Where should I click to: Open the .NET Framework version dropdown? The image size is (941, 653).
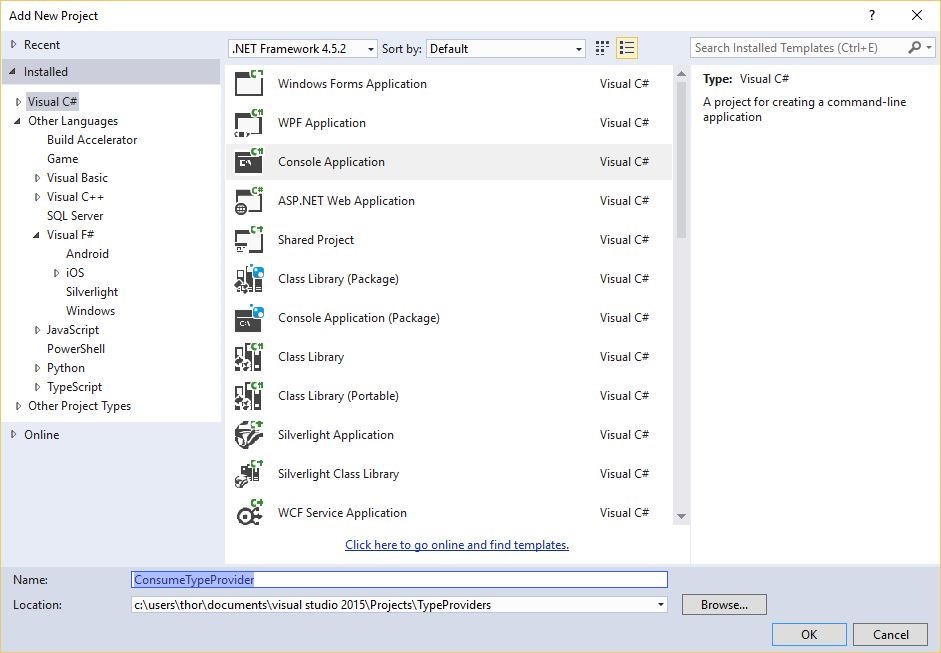tap(303, 49)
